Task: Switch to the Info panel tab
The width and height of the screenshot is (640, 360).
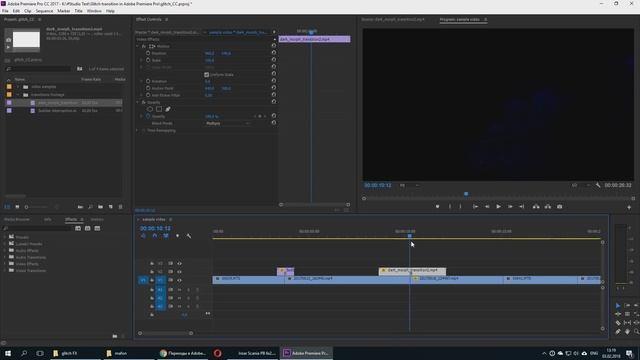Action: coord(48,220)
